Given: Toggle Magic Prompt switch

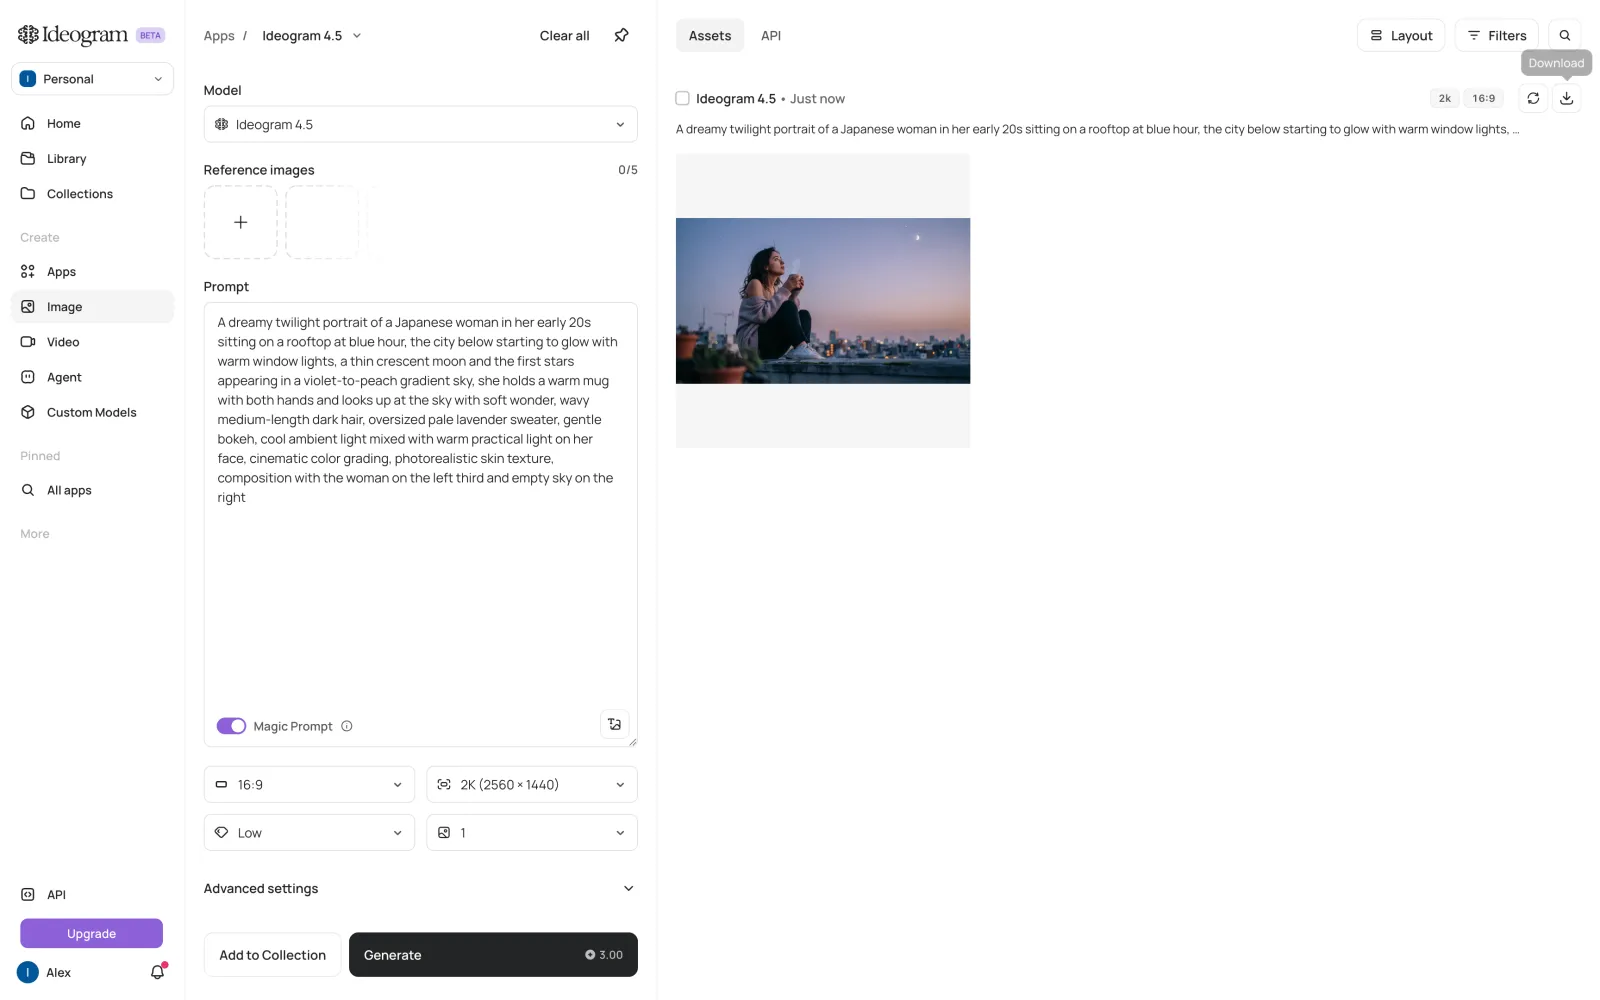Looking at the screenshot, I should point(231,726).
